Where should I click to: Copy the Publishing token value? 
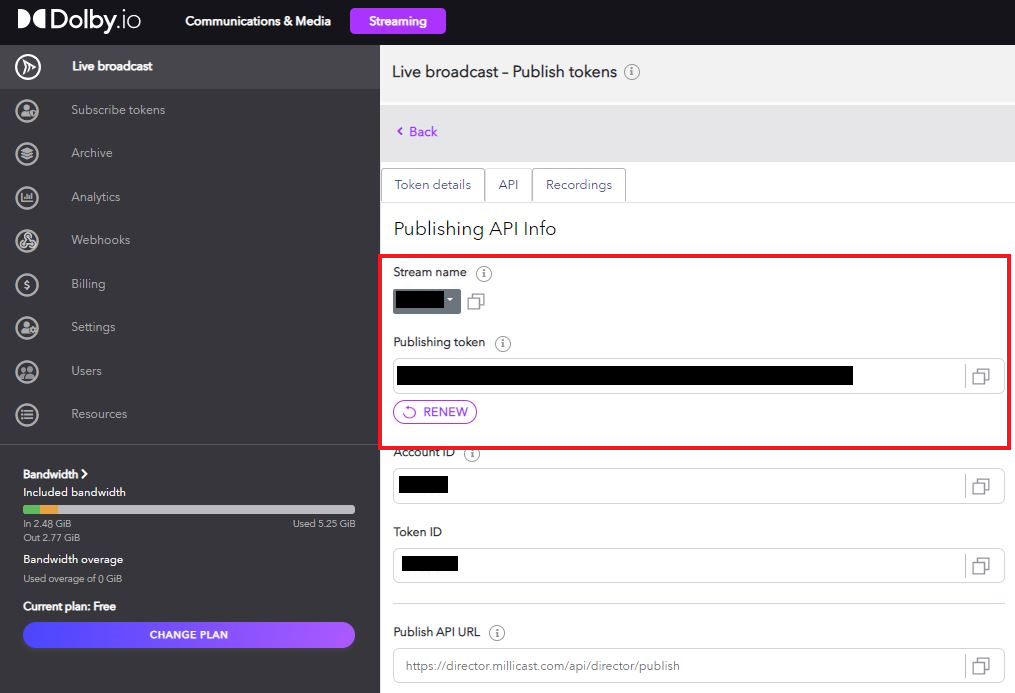pos(981,376)
